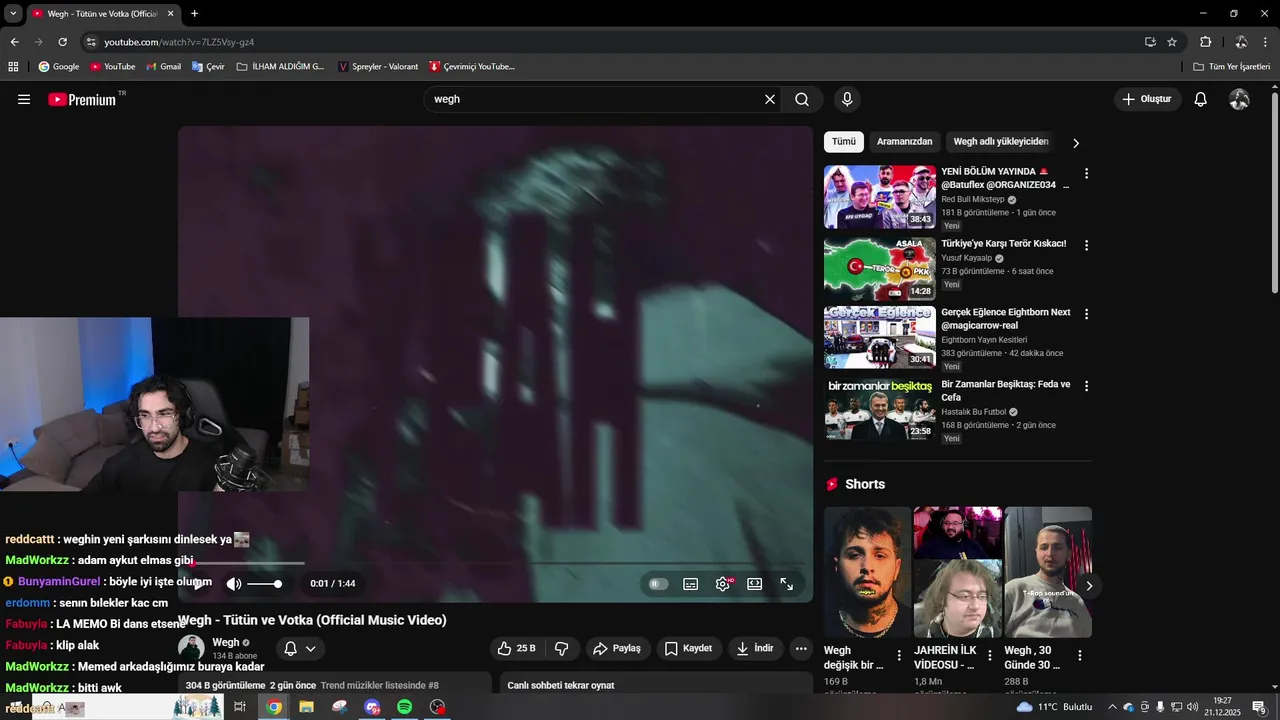1280x720 pixels.
Task: Select the Aramanızdan filter chip
Action: [905, 142]
